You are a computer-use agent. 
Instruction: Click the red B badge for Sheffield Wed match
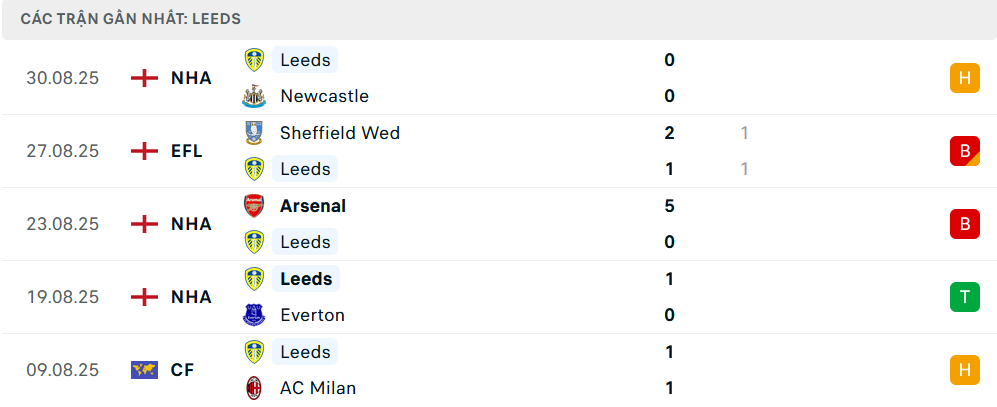(x=964, y=151)
